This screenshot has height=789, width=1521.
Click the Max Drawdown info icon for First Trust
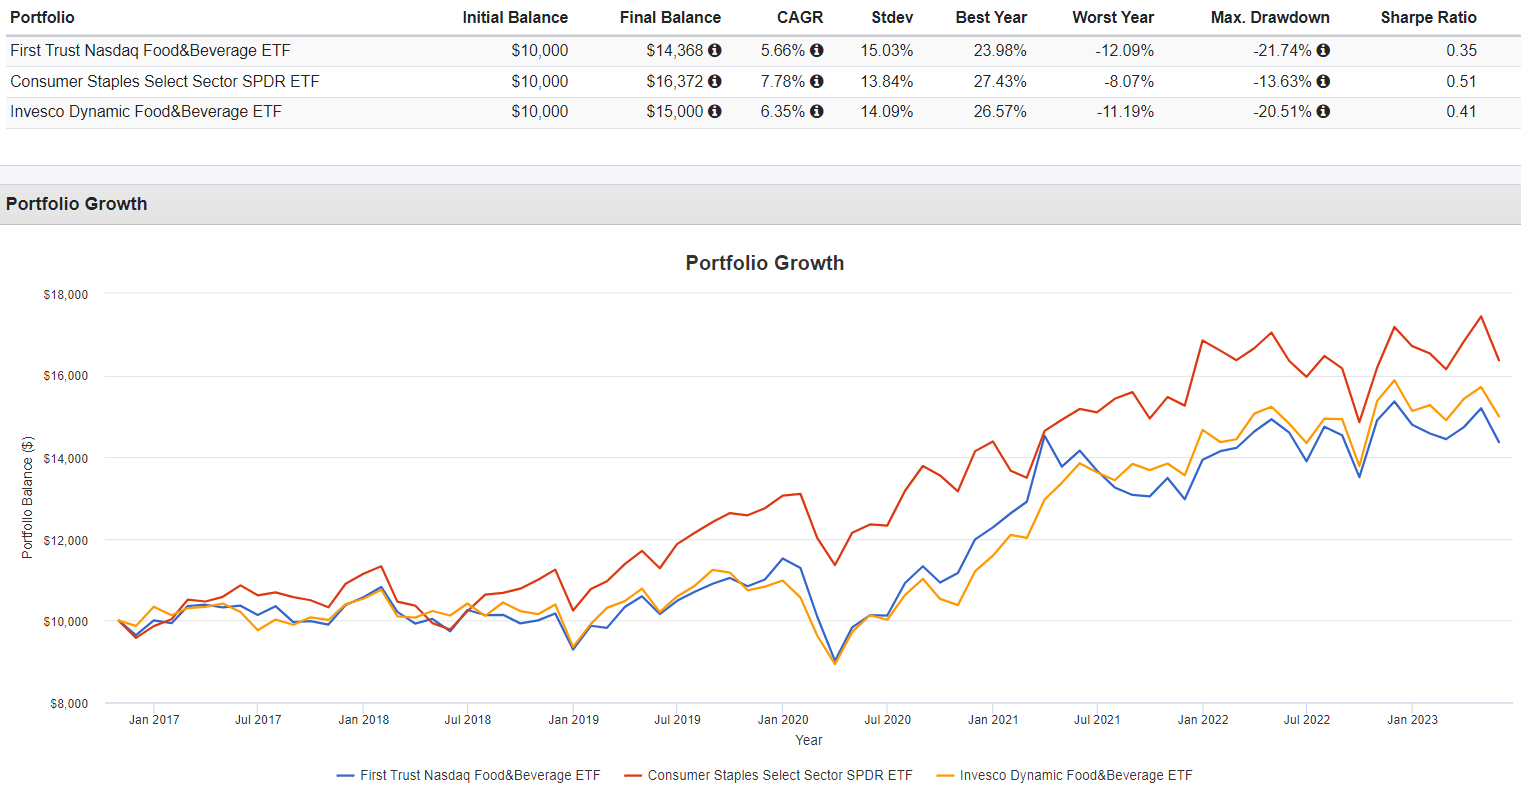pos(1322,50)
